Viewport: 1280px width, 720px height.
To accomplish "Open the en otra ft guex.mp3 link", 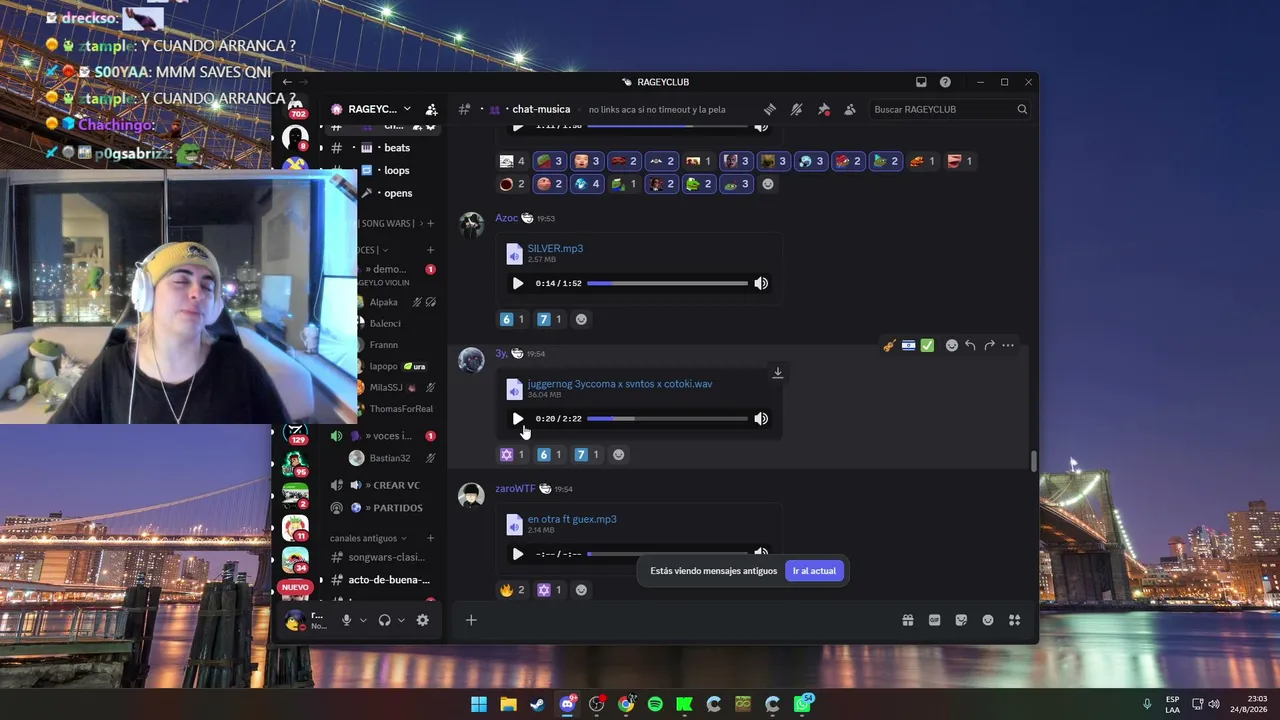I will (572, 519).
